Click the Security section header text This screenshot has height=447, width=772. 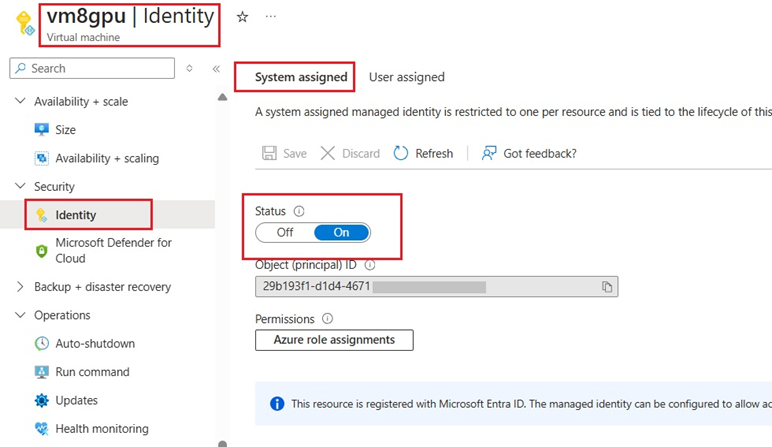click(x=54, y=187)
